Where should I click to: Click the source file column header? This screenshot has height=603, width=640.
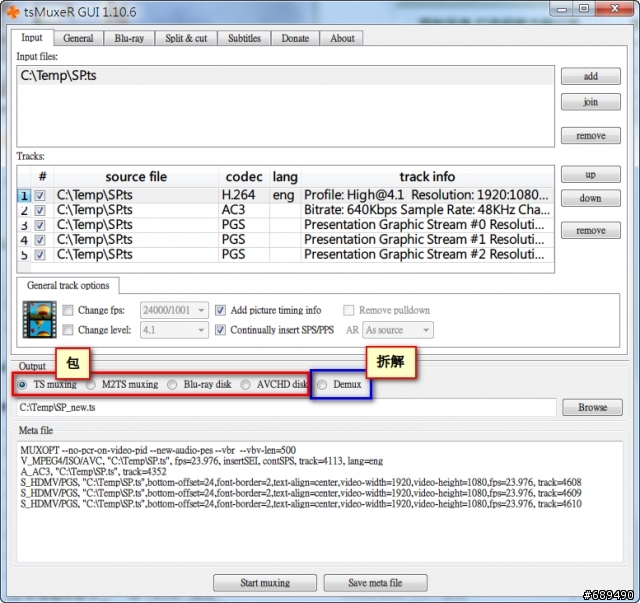pos(136,177)
